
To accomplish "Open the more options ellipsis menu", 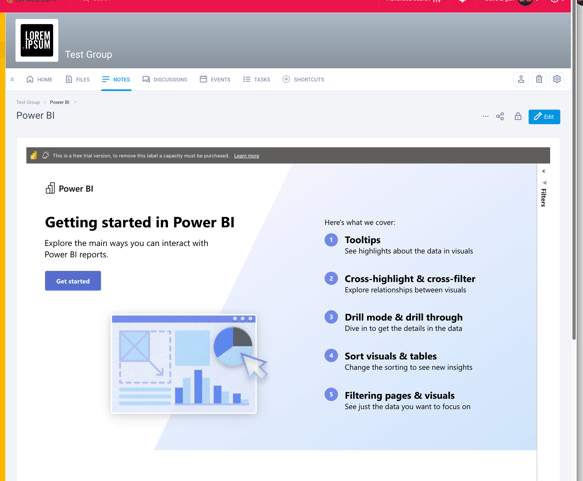I will coord(485,116).
